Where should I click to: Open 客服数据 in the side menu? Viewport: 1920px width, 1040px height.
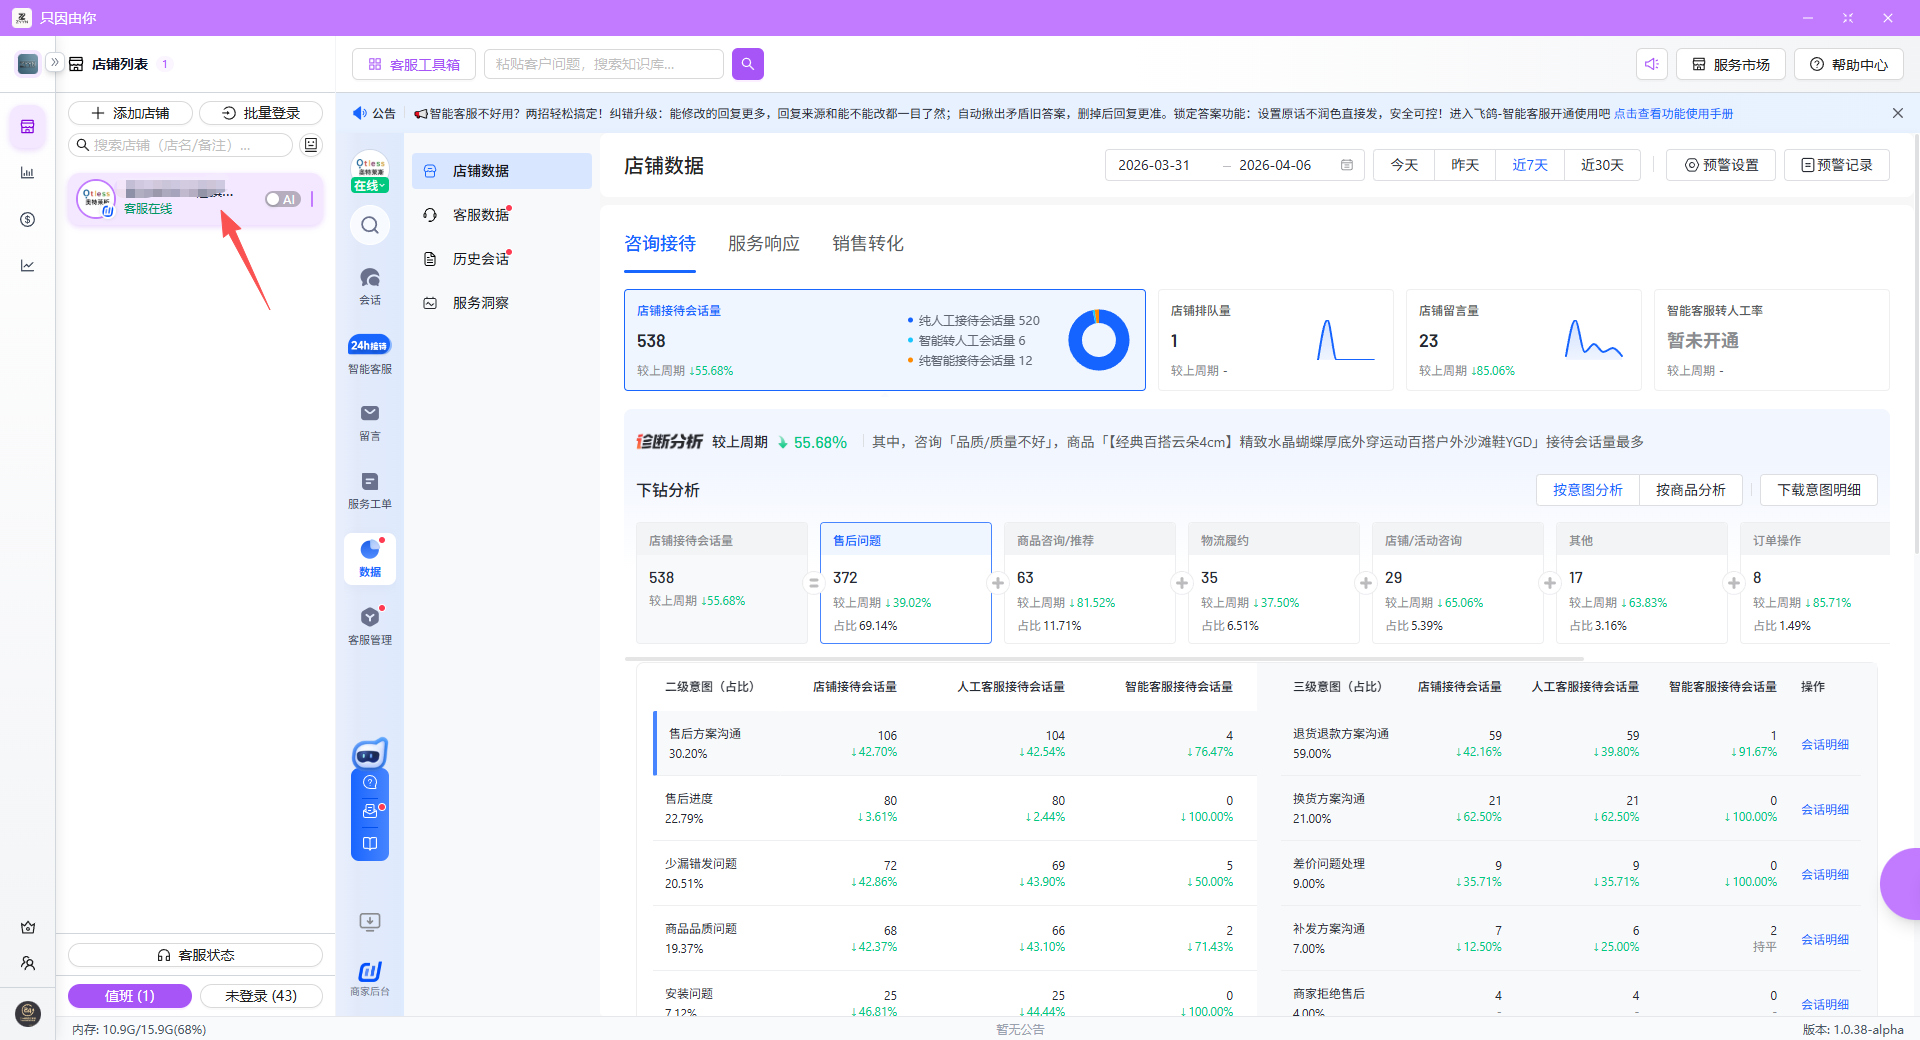502,215
